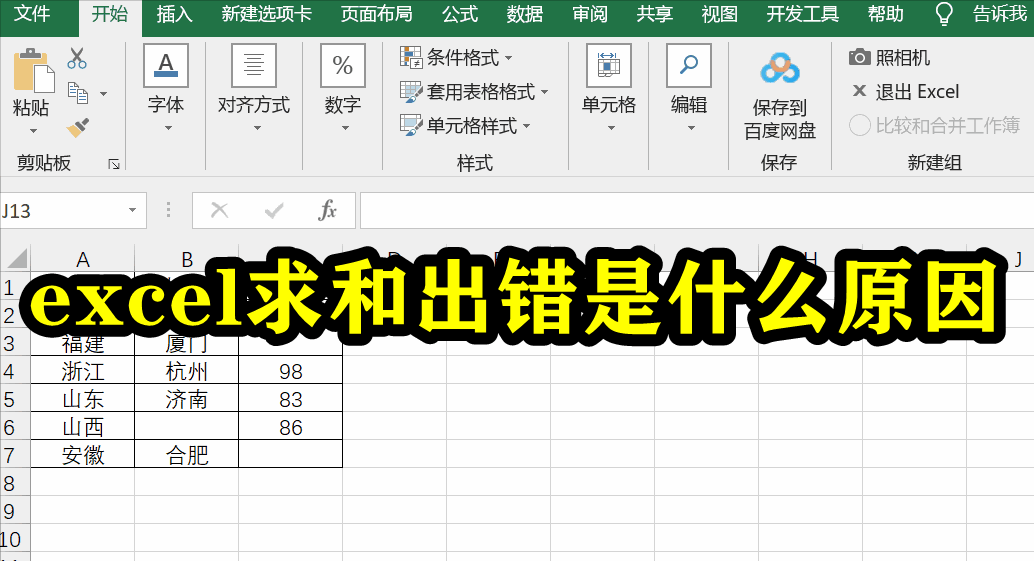This screenshot has height=561, width=1034.
Task: Click the 保存到百度网盘 cloud icon
Action: (x=779, y=68)
